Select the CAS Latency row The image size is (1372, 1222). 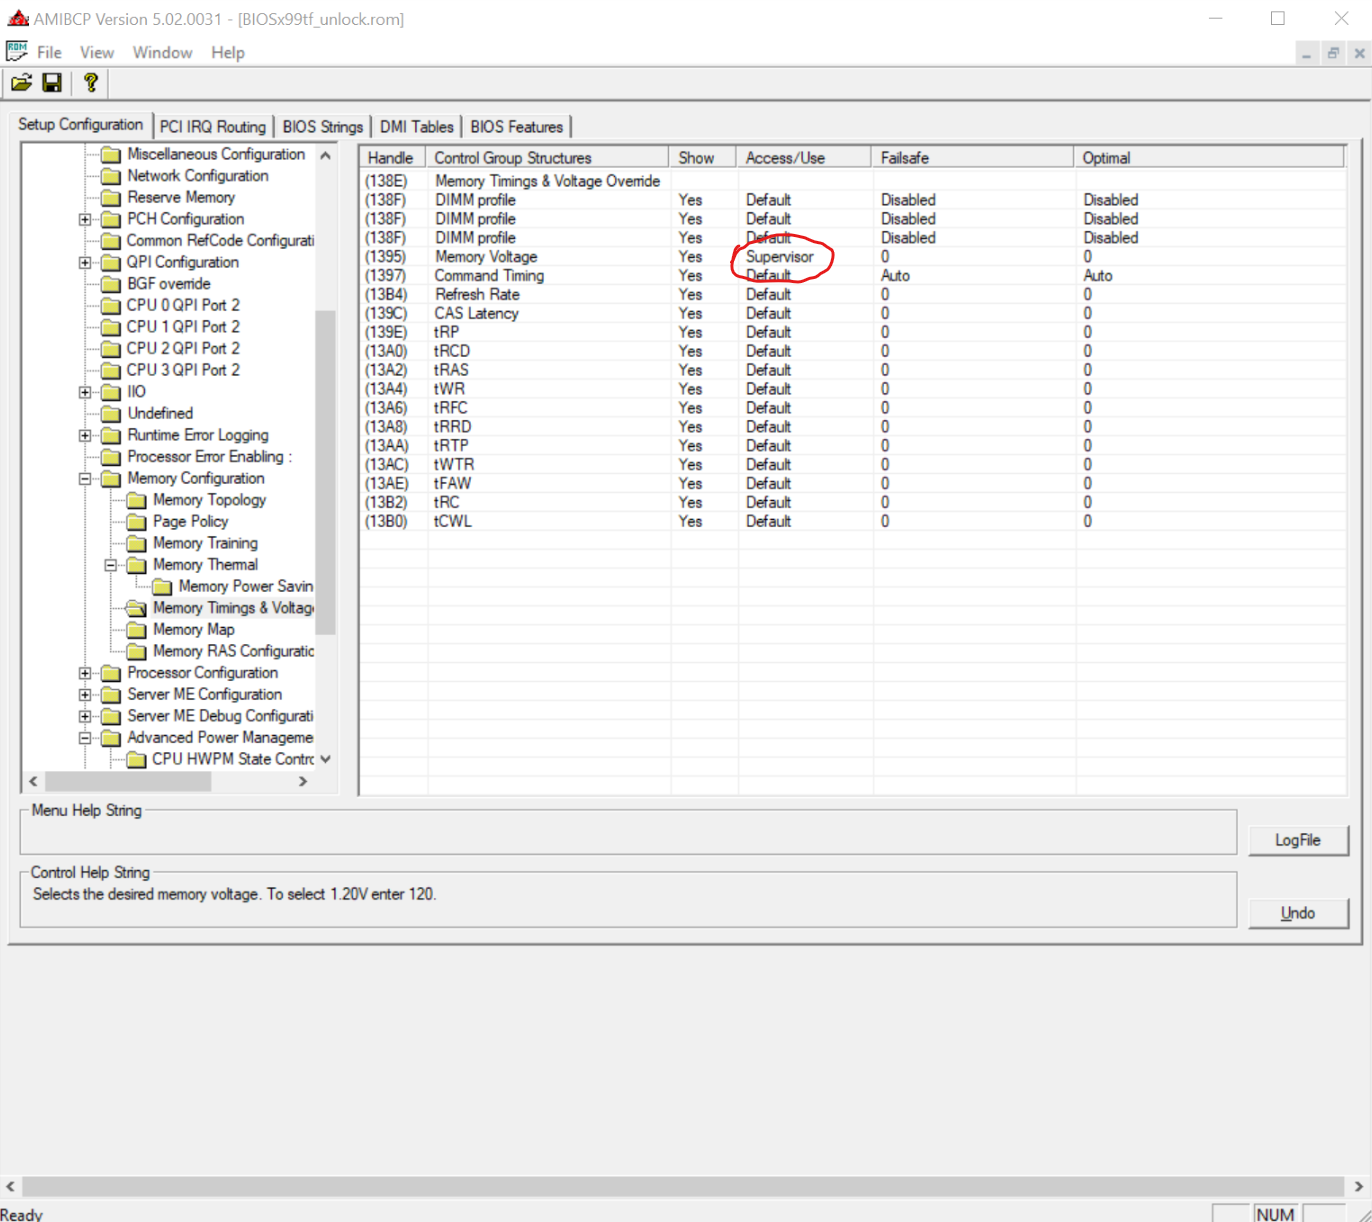852,314
